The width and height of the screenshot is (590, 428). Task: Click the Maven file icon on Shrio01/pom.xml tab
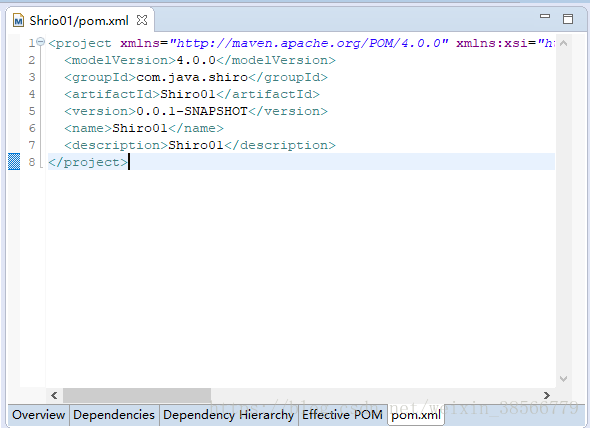18,20
